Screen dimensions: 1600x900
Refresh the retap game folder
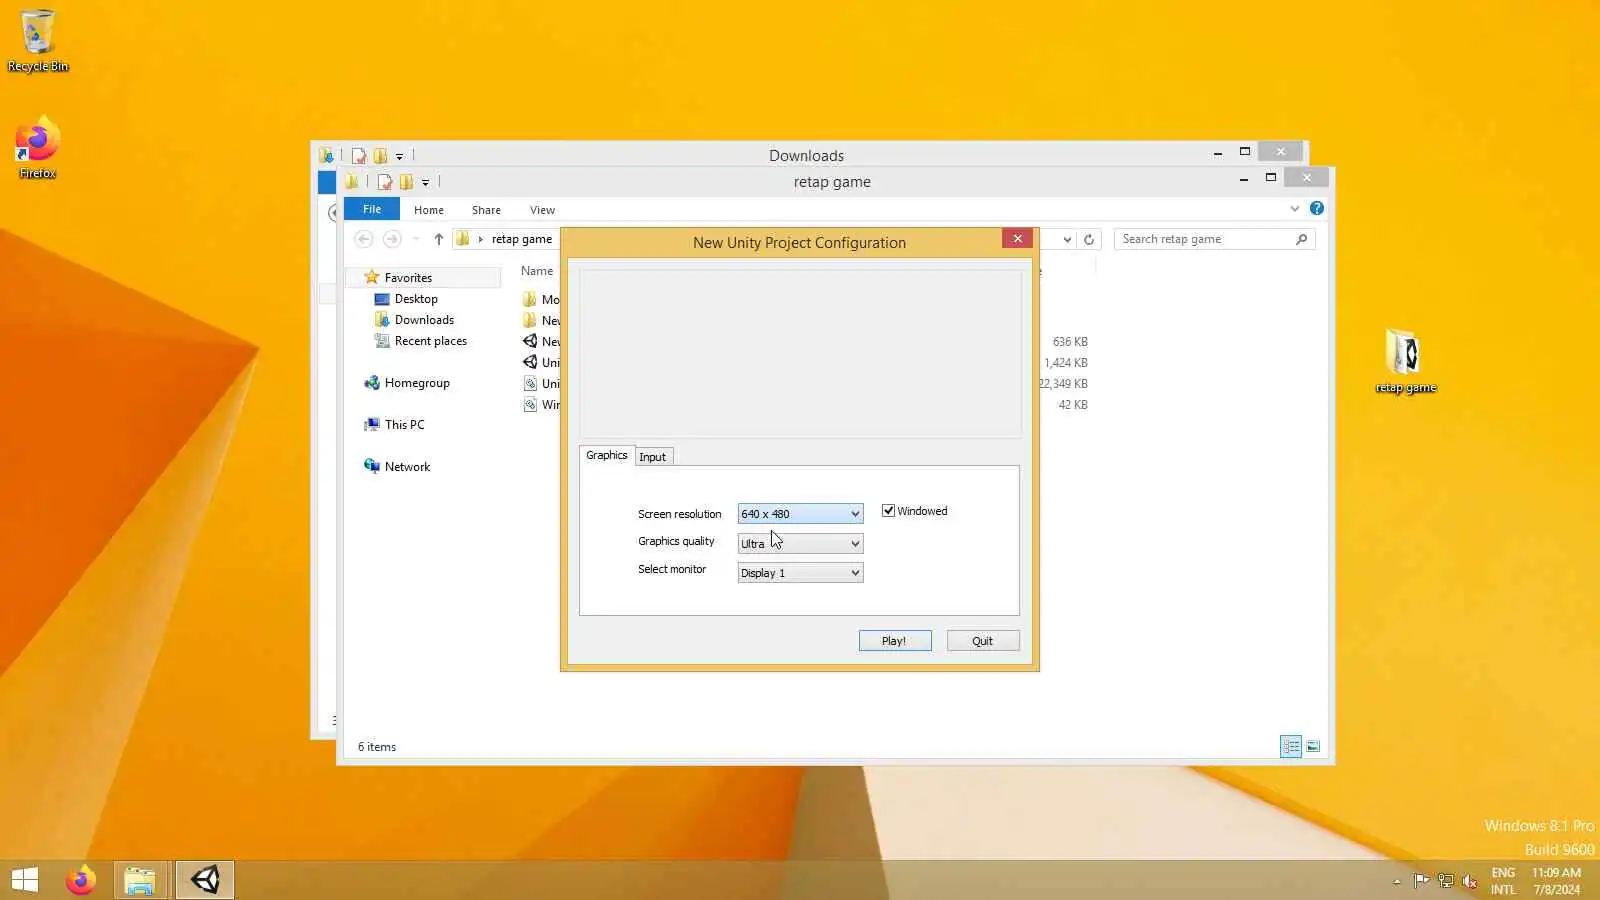1089,239
